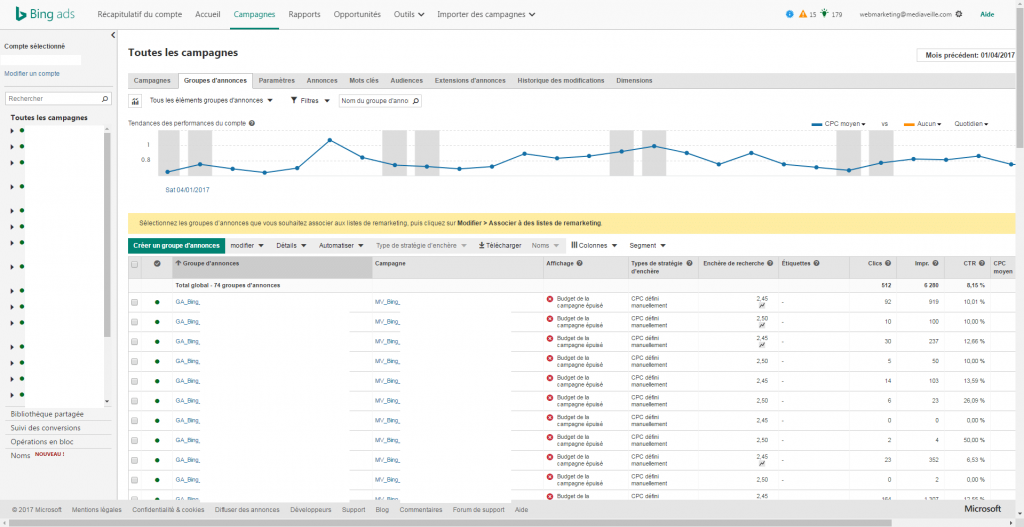This screenshot has height=527, width=1024.
Task: Toggle the performance chart icon button
Action: pos(136,101)
